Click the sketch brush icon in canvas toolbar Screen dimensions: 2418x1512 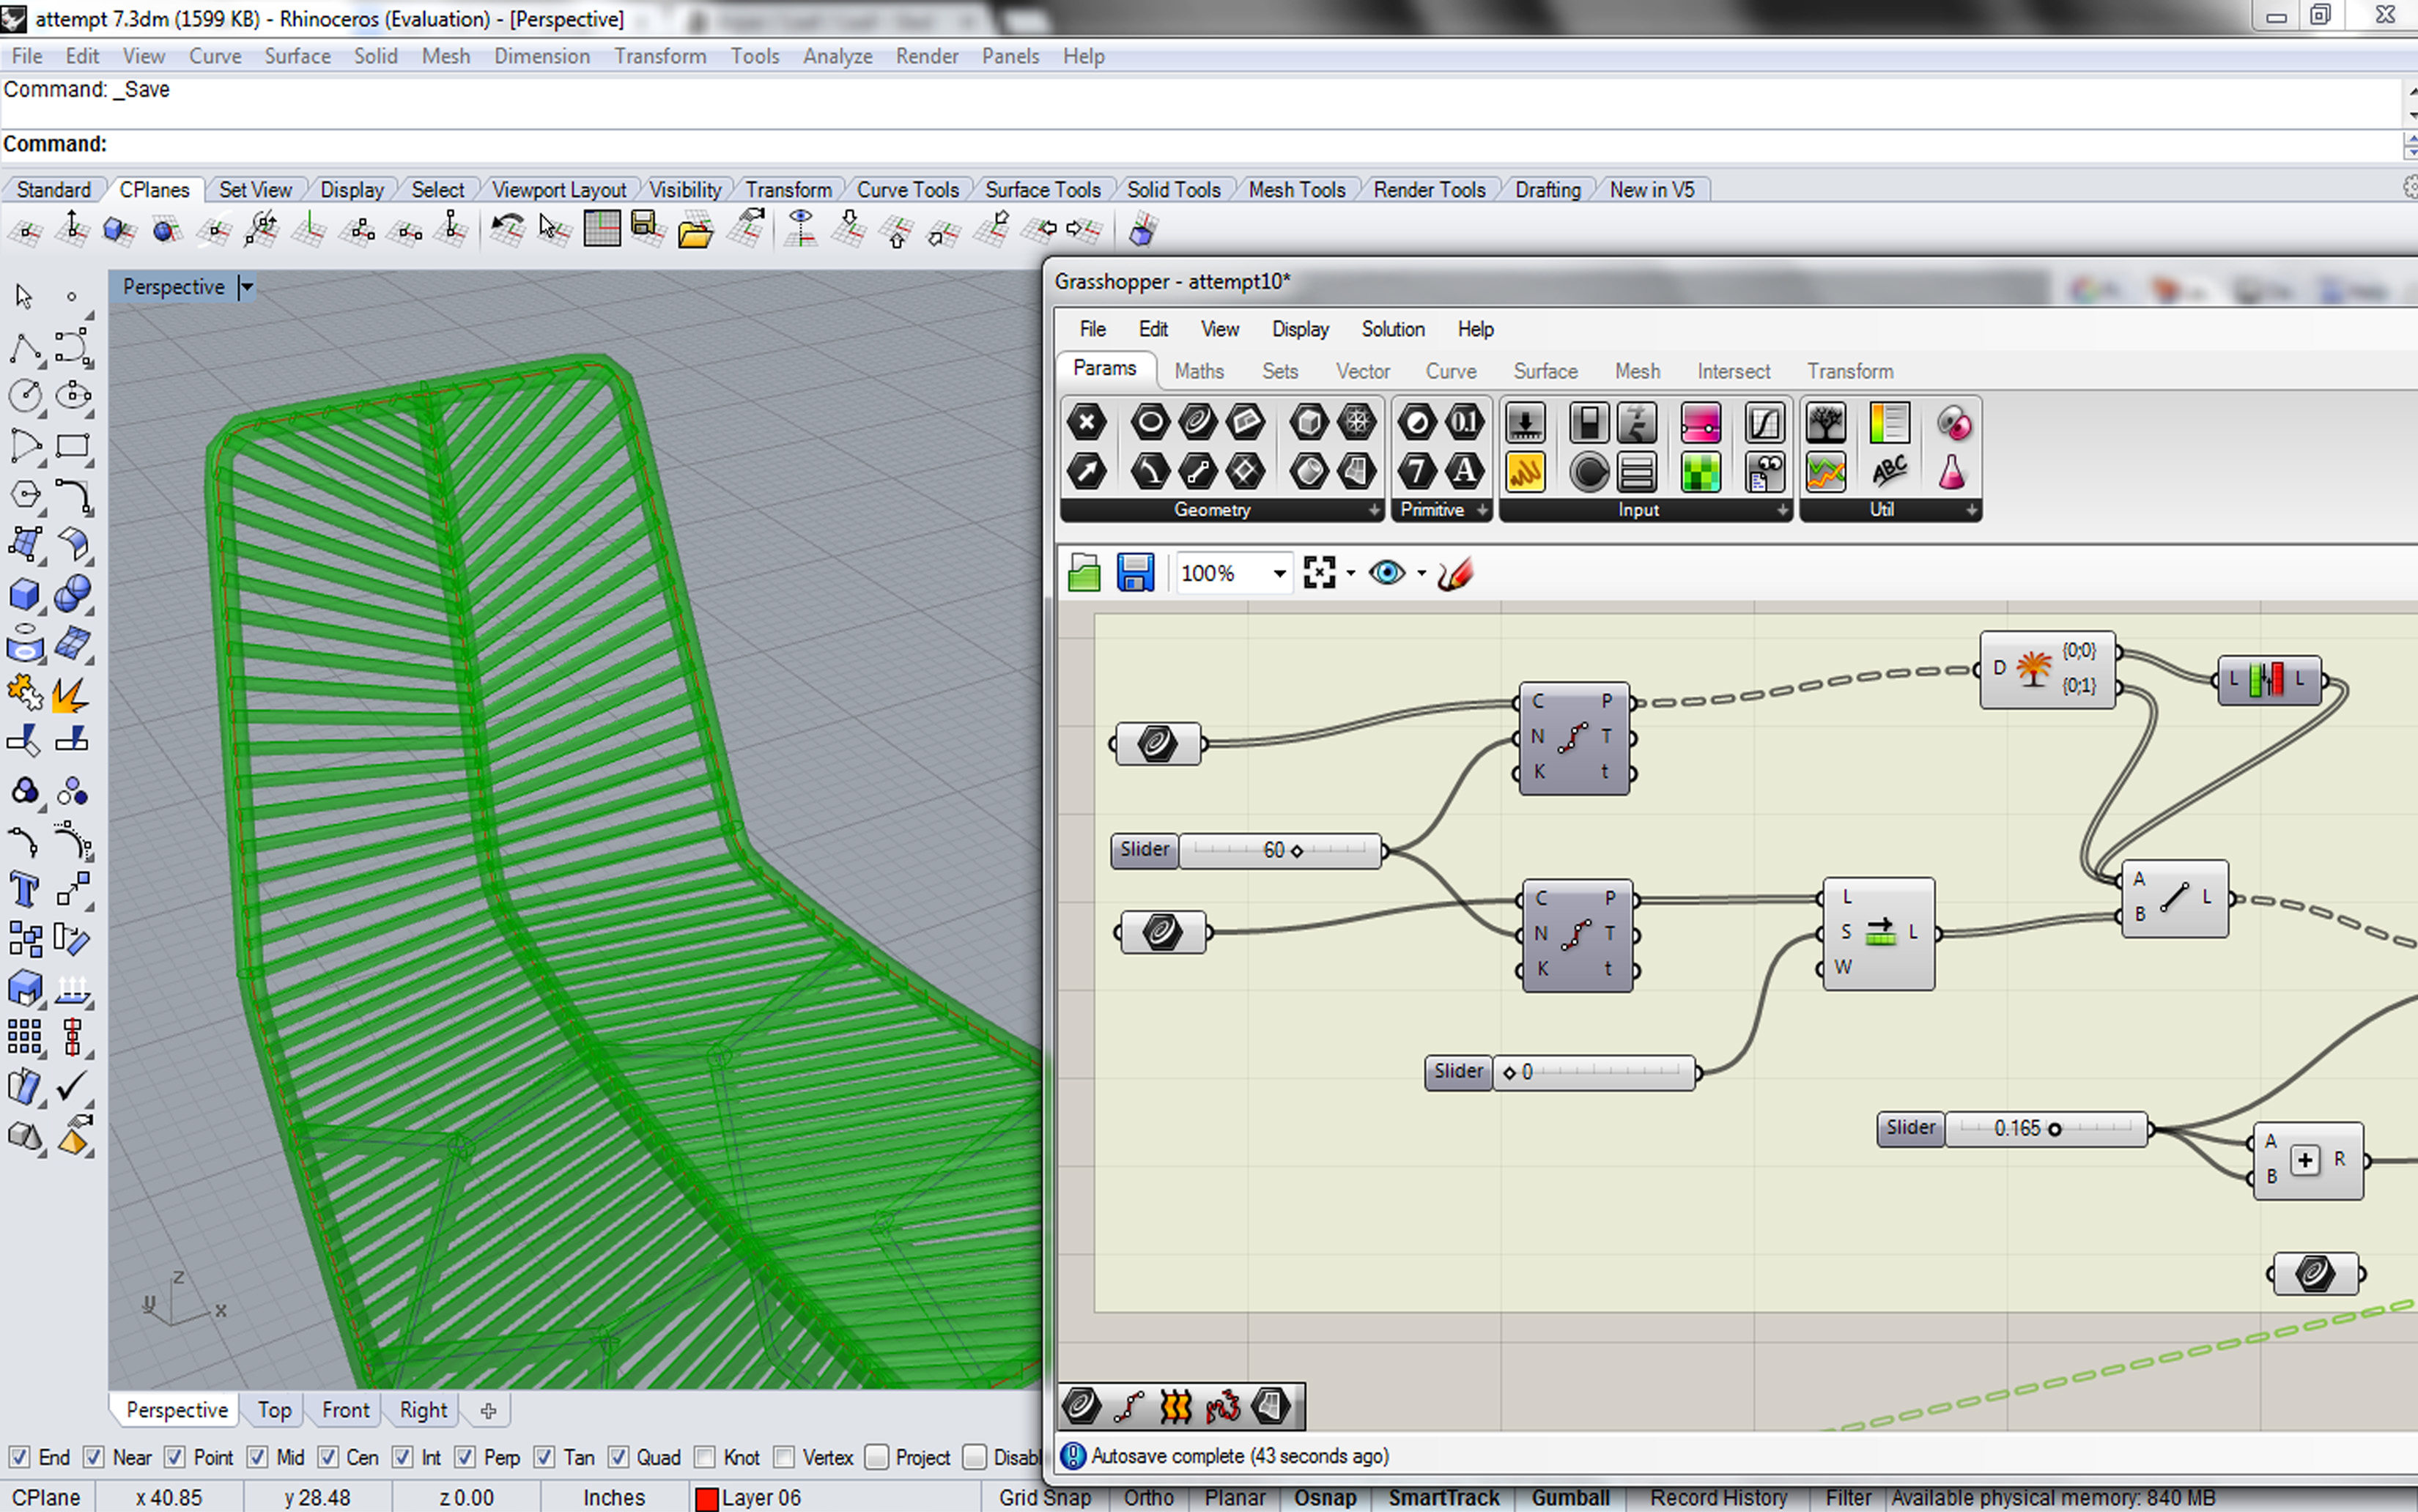pos(1456,573)
